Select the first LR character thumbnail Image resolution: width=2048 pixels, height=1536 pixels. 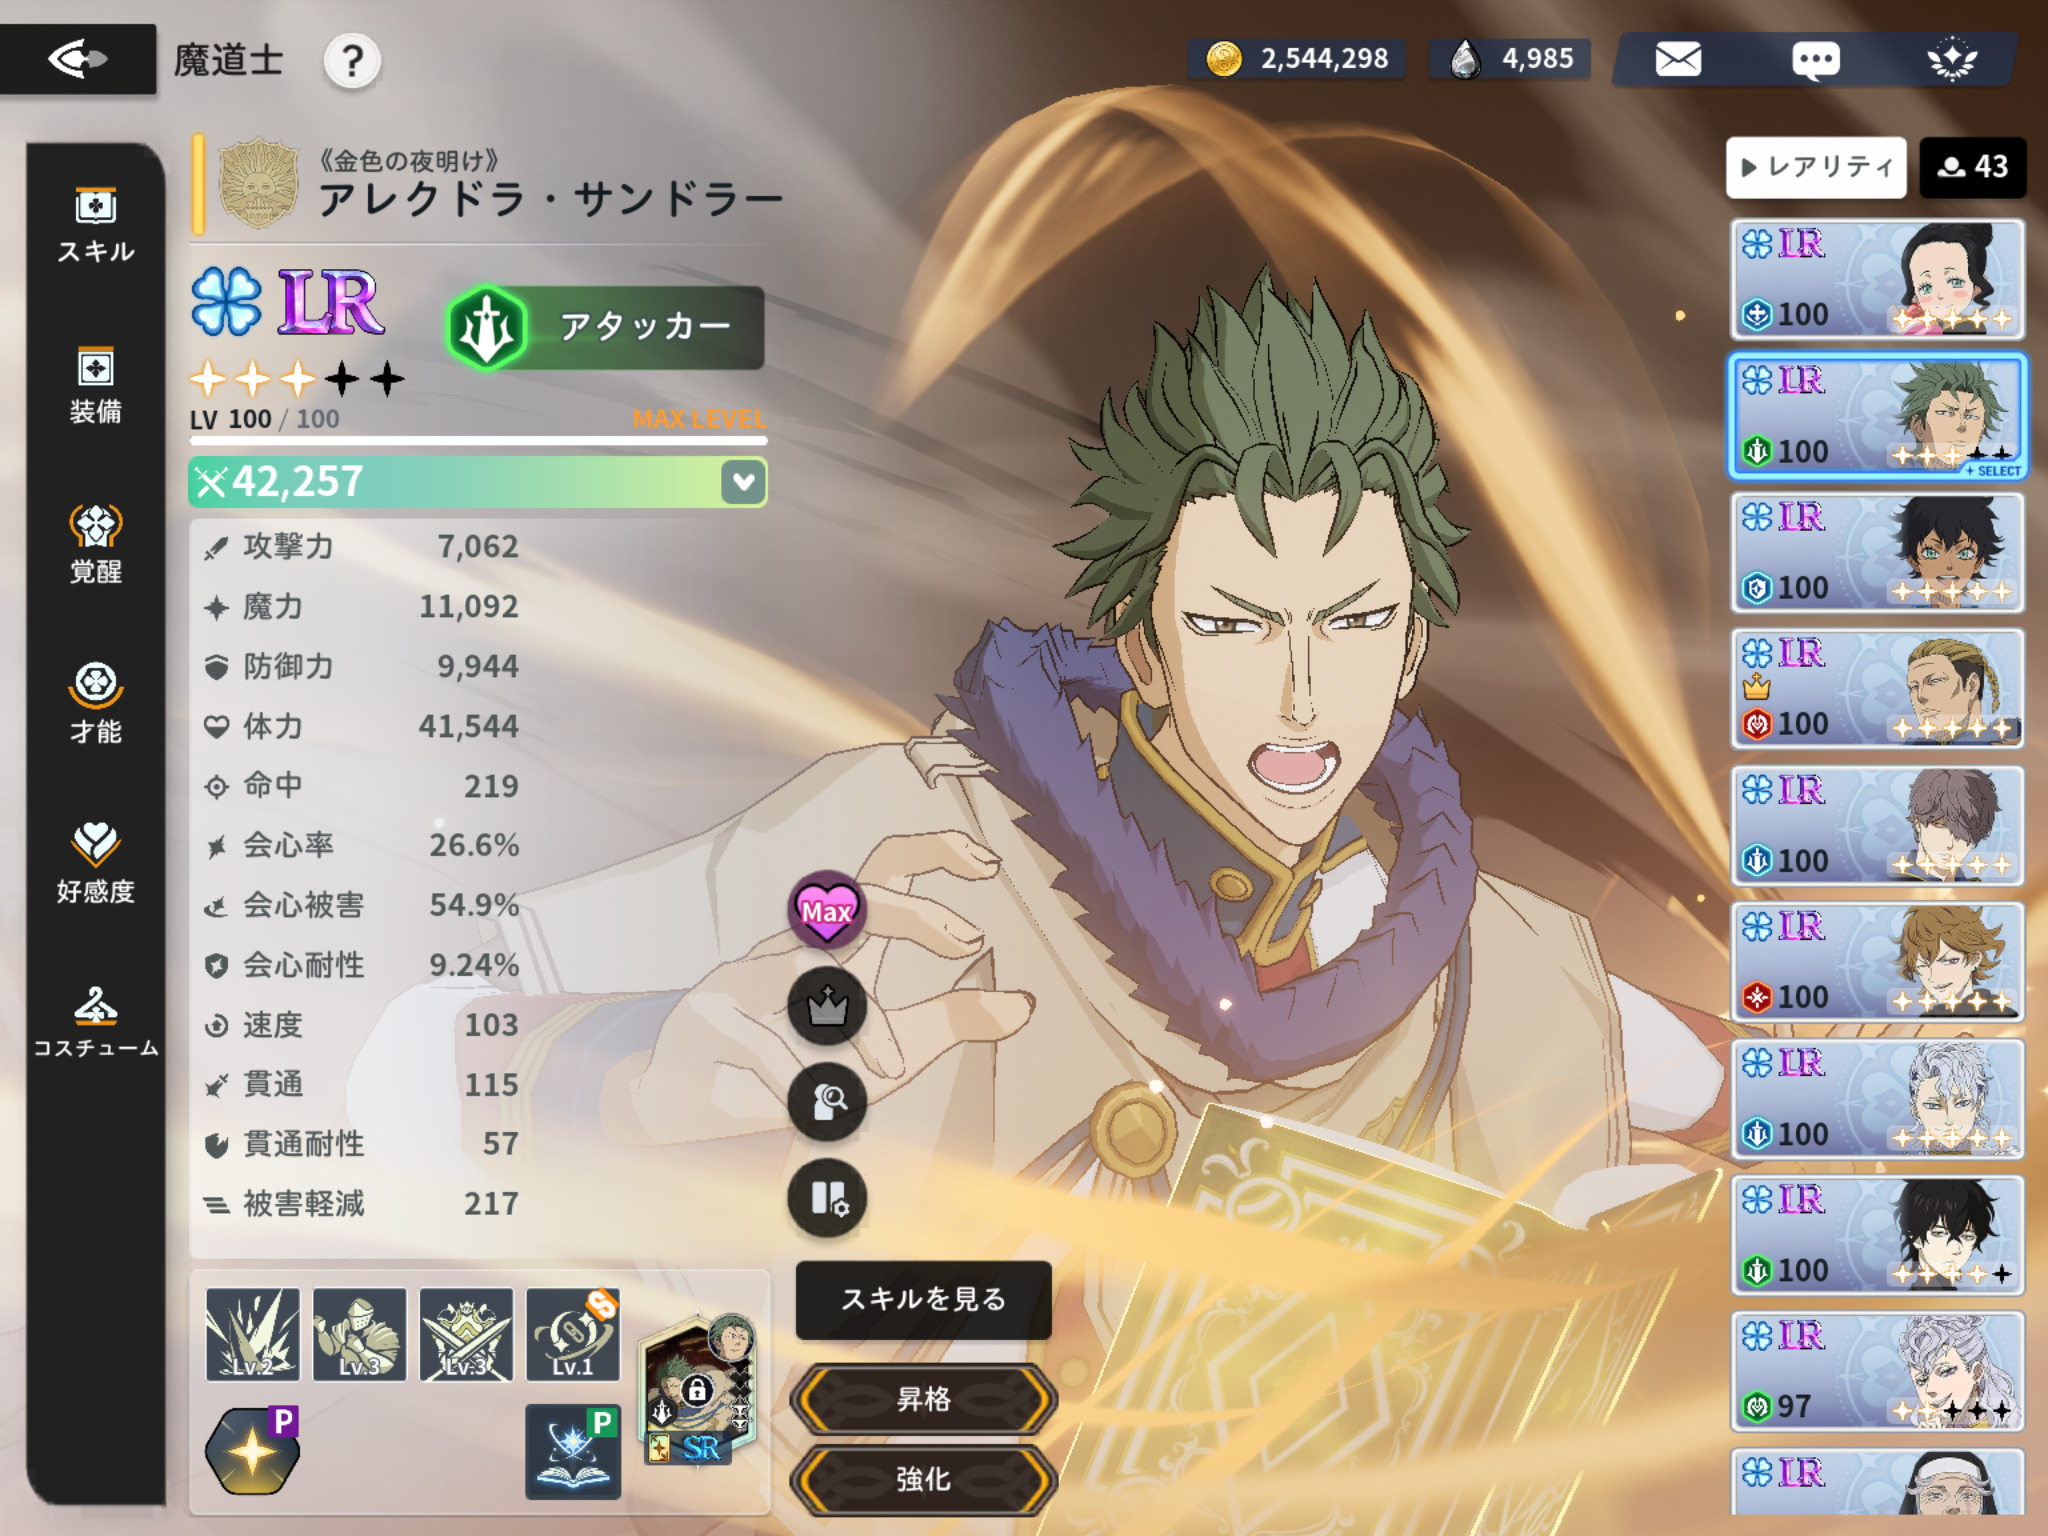pos(1877,279)
